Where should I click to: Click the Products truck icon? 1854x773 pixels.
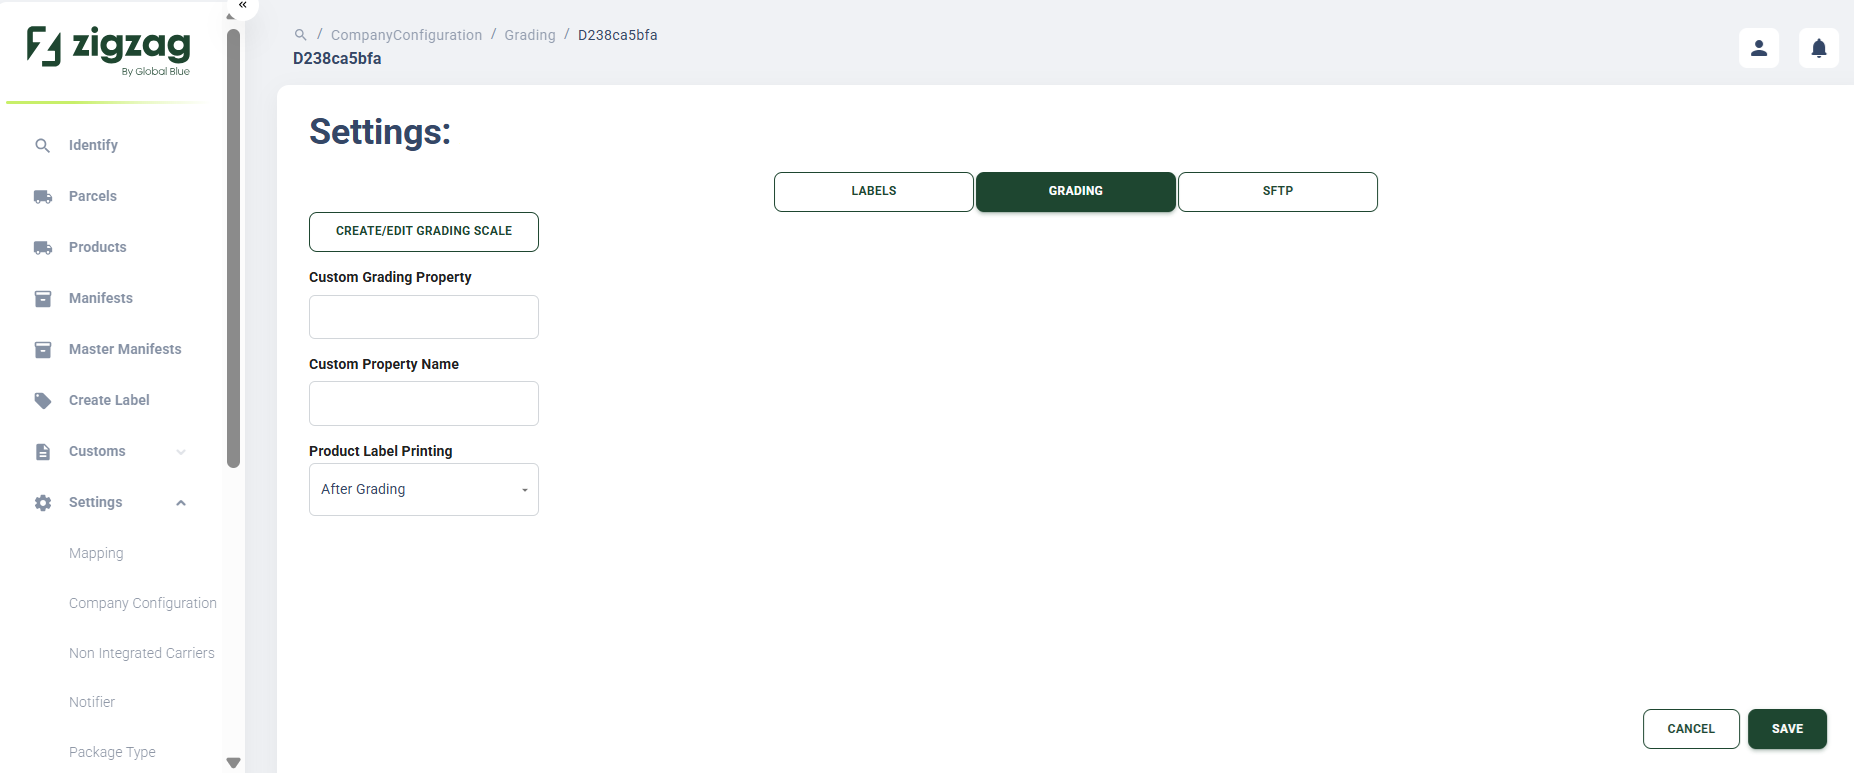coord(43,247)
